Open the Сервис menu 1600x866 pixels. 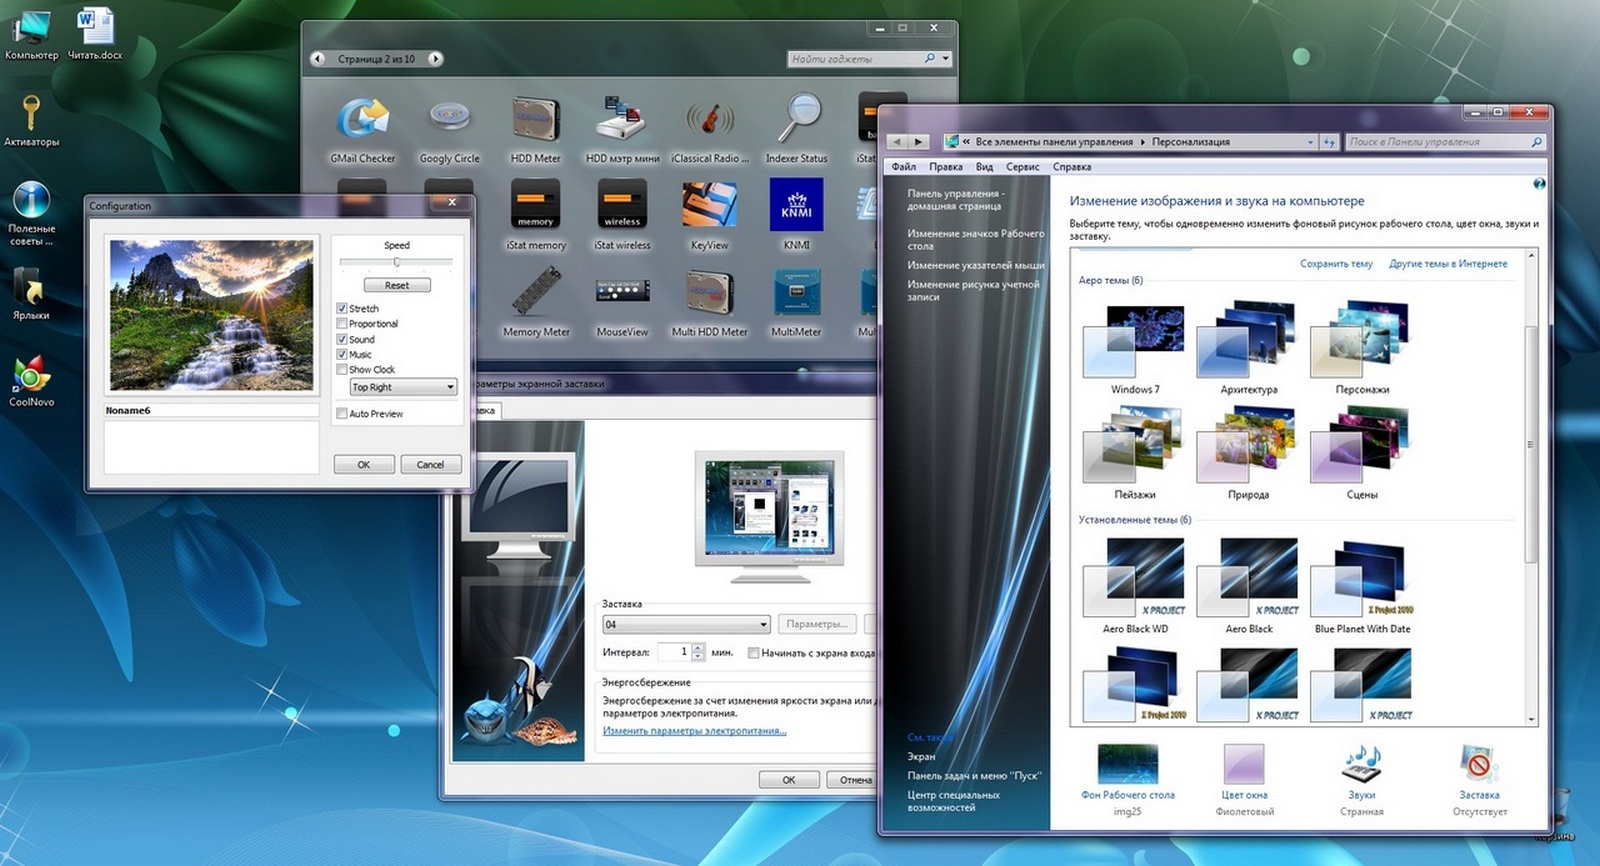coord(1022,167)
